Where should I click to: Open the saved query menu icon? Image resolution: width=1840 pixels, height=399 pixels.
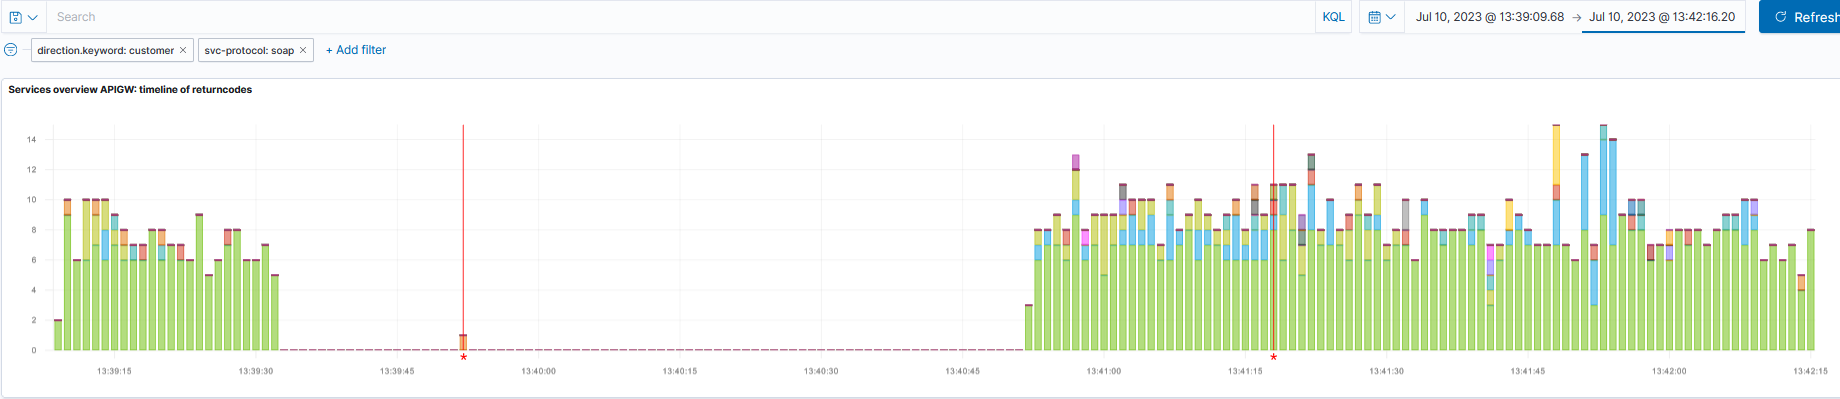coord(23,17)
